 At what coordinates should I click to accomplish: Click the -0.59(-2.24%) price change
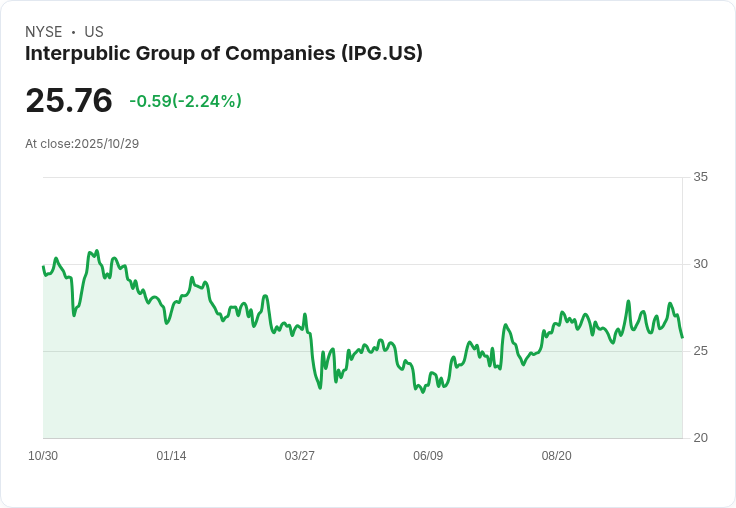pyautogui.click(x=185, y=101)
